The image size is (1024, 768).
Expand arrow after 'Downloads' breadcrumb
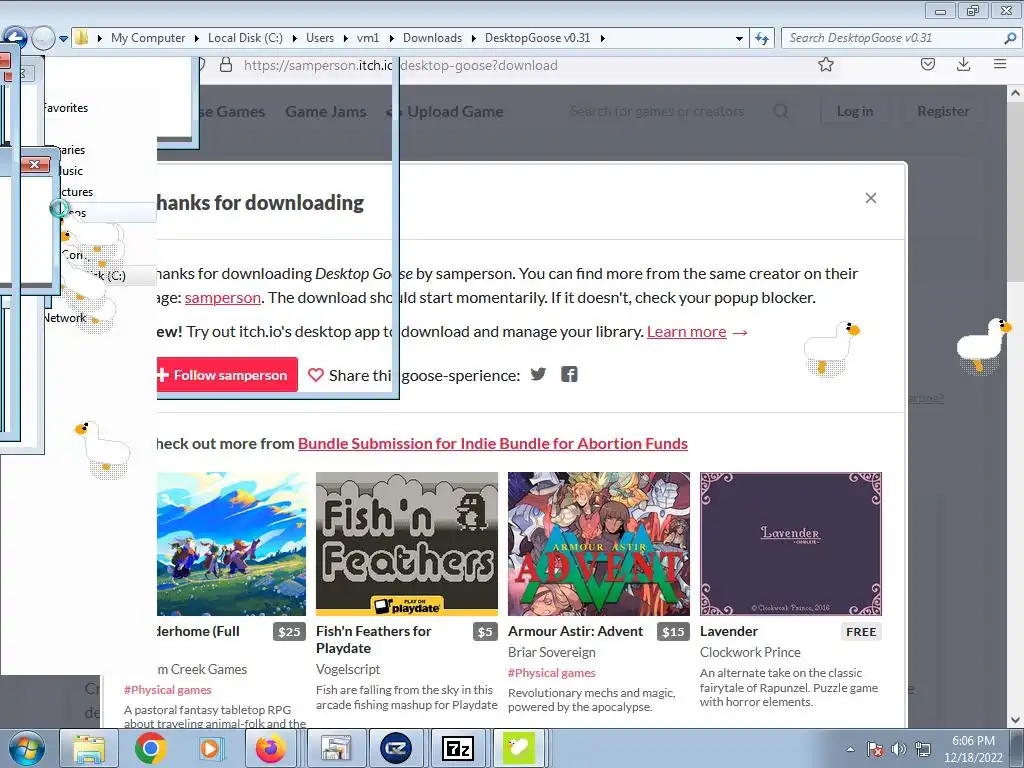point(473,38)
